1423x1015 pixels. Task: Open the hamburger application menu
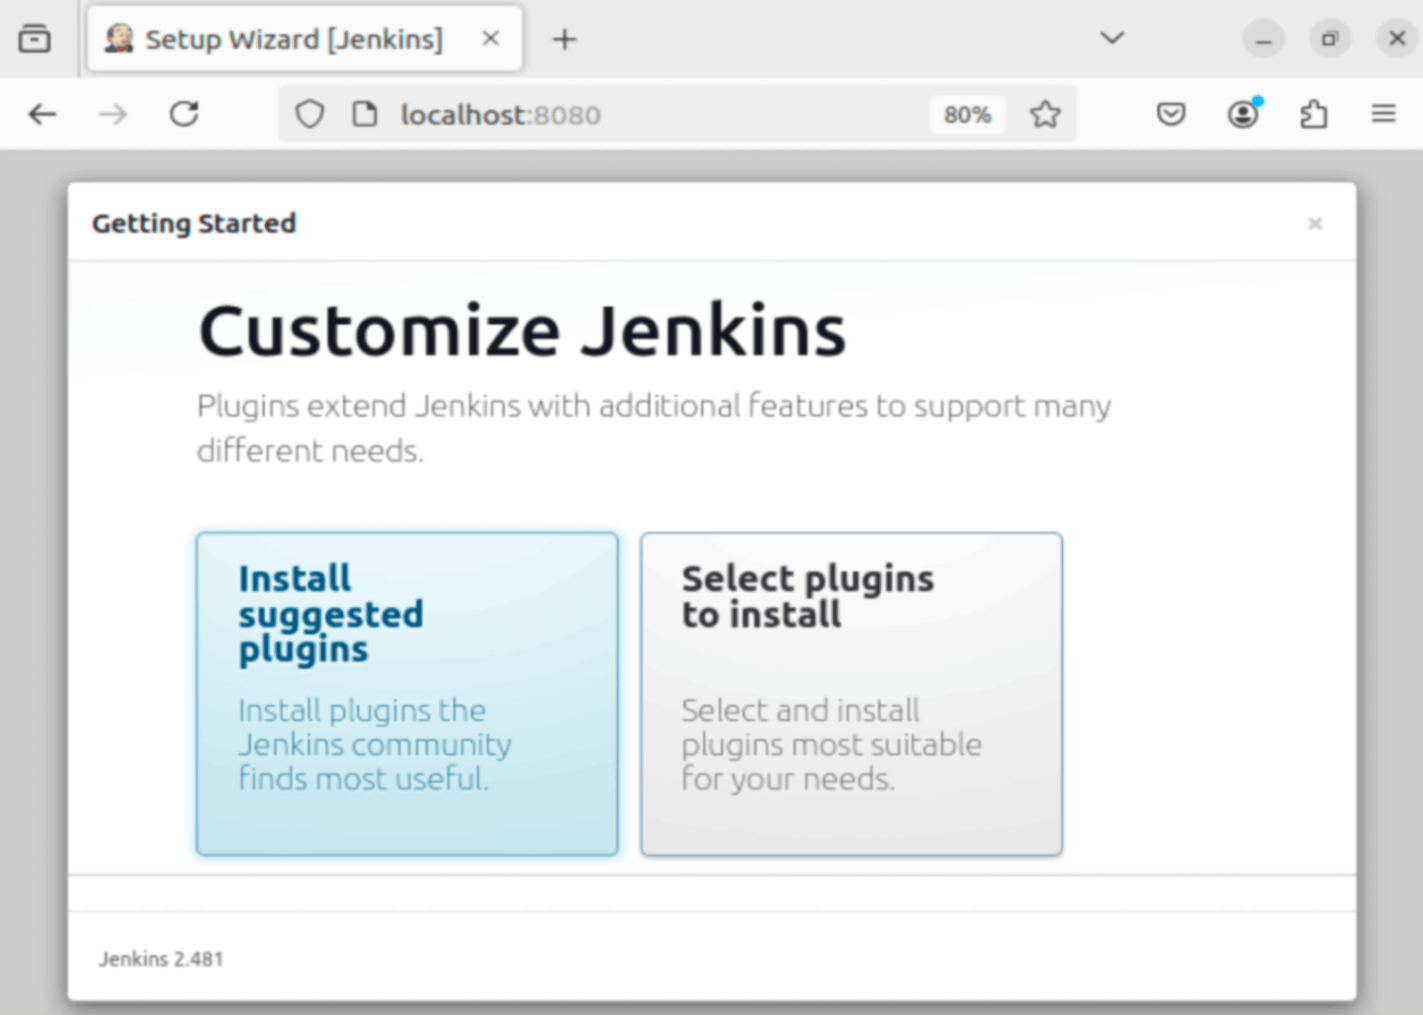tap(1383, 114)
